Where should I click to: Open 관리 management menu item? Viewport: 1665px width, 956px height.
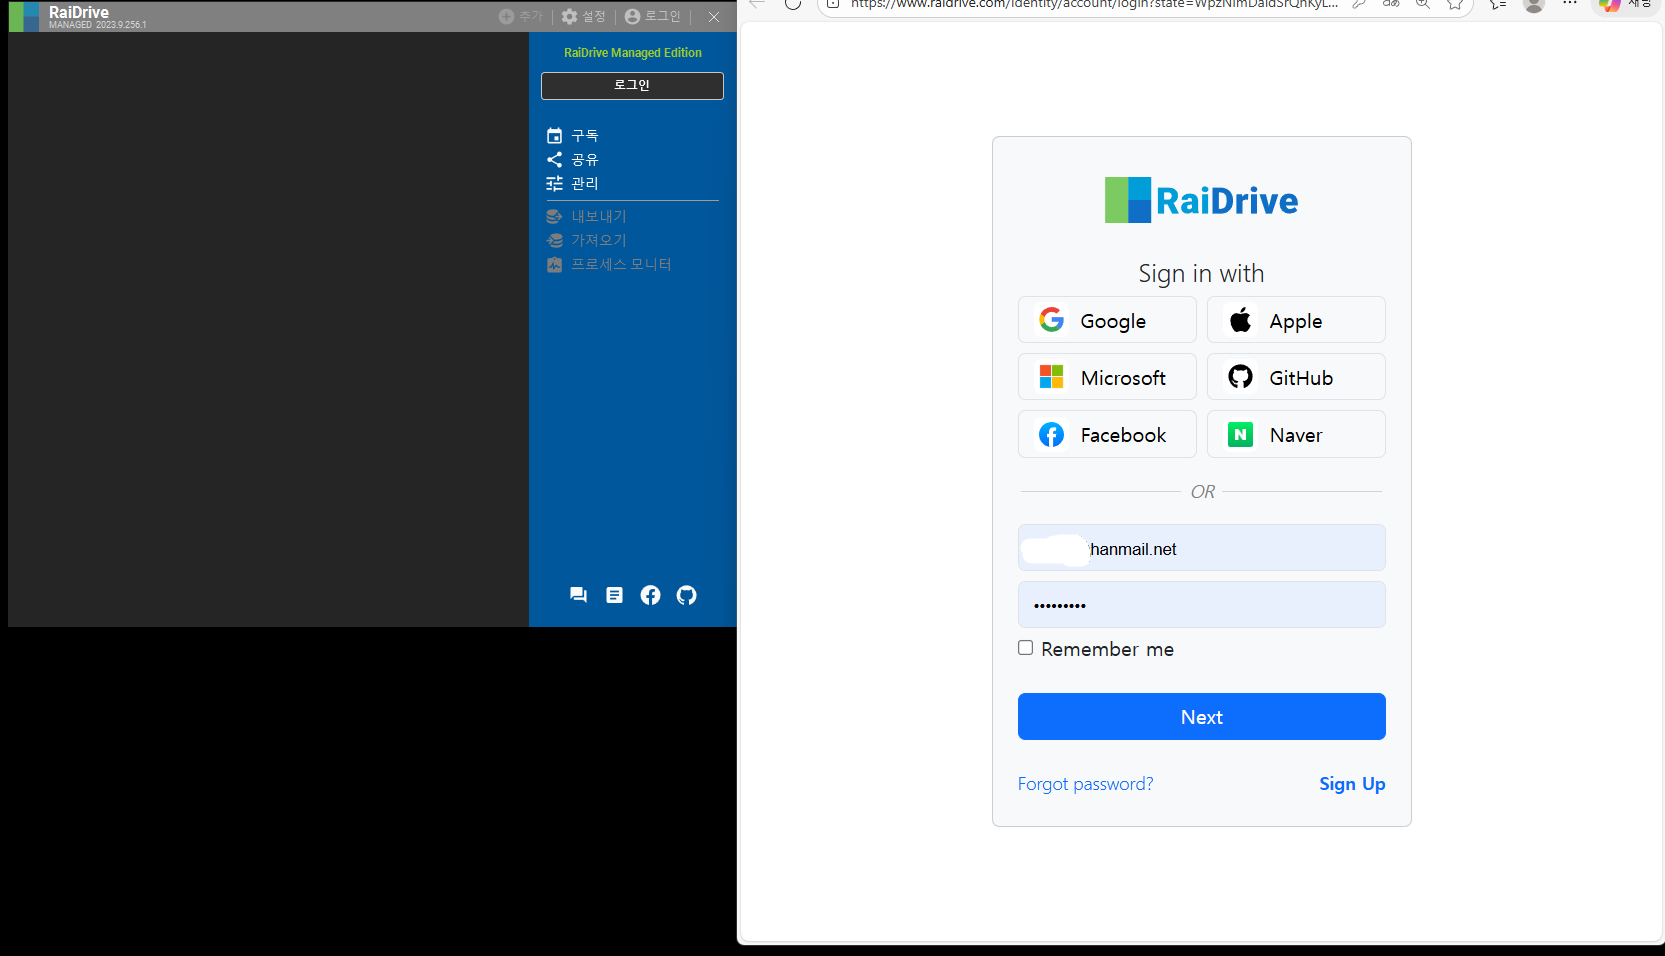click(x=584, y=183)
